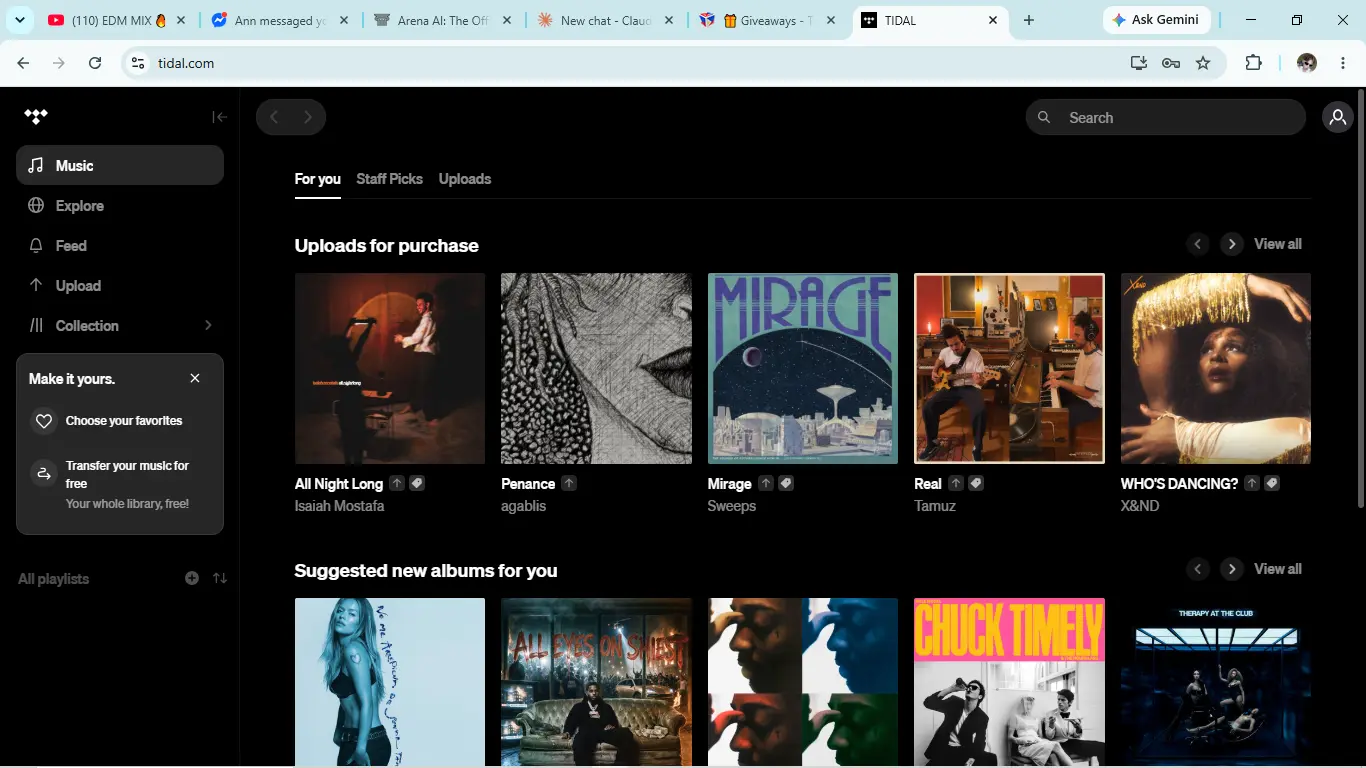Bookmark this page with the star

[1203, 63]
